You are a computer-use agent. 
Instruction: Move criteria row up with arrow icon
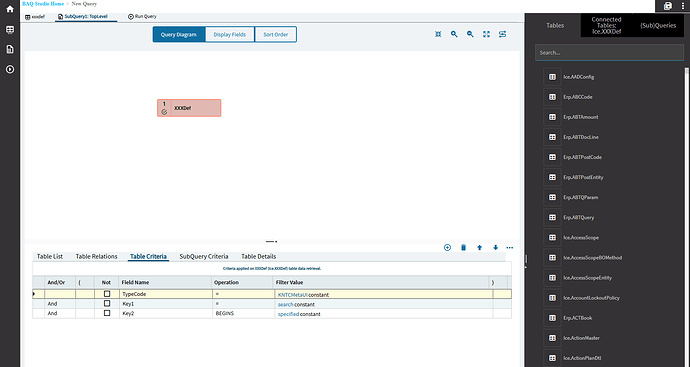[480, 248]
